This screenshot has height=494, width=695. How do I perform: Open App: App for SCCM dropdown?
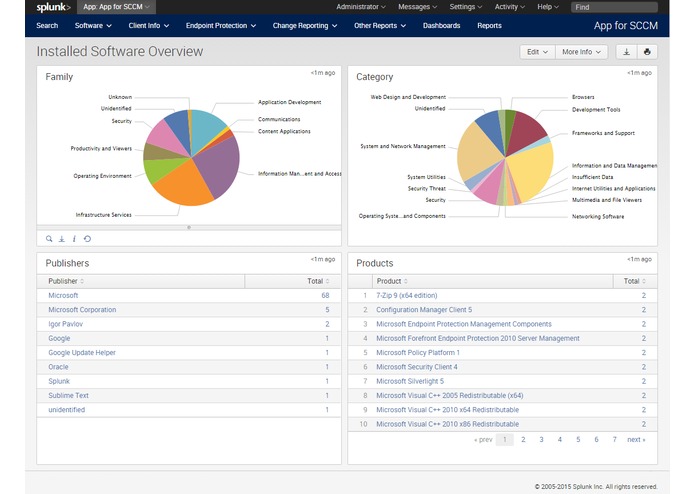(116, 7)
